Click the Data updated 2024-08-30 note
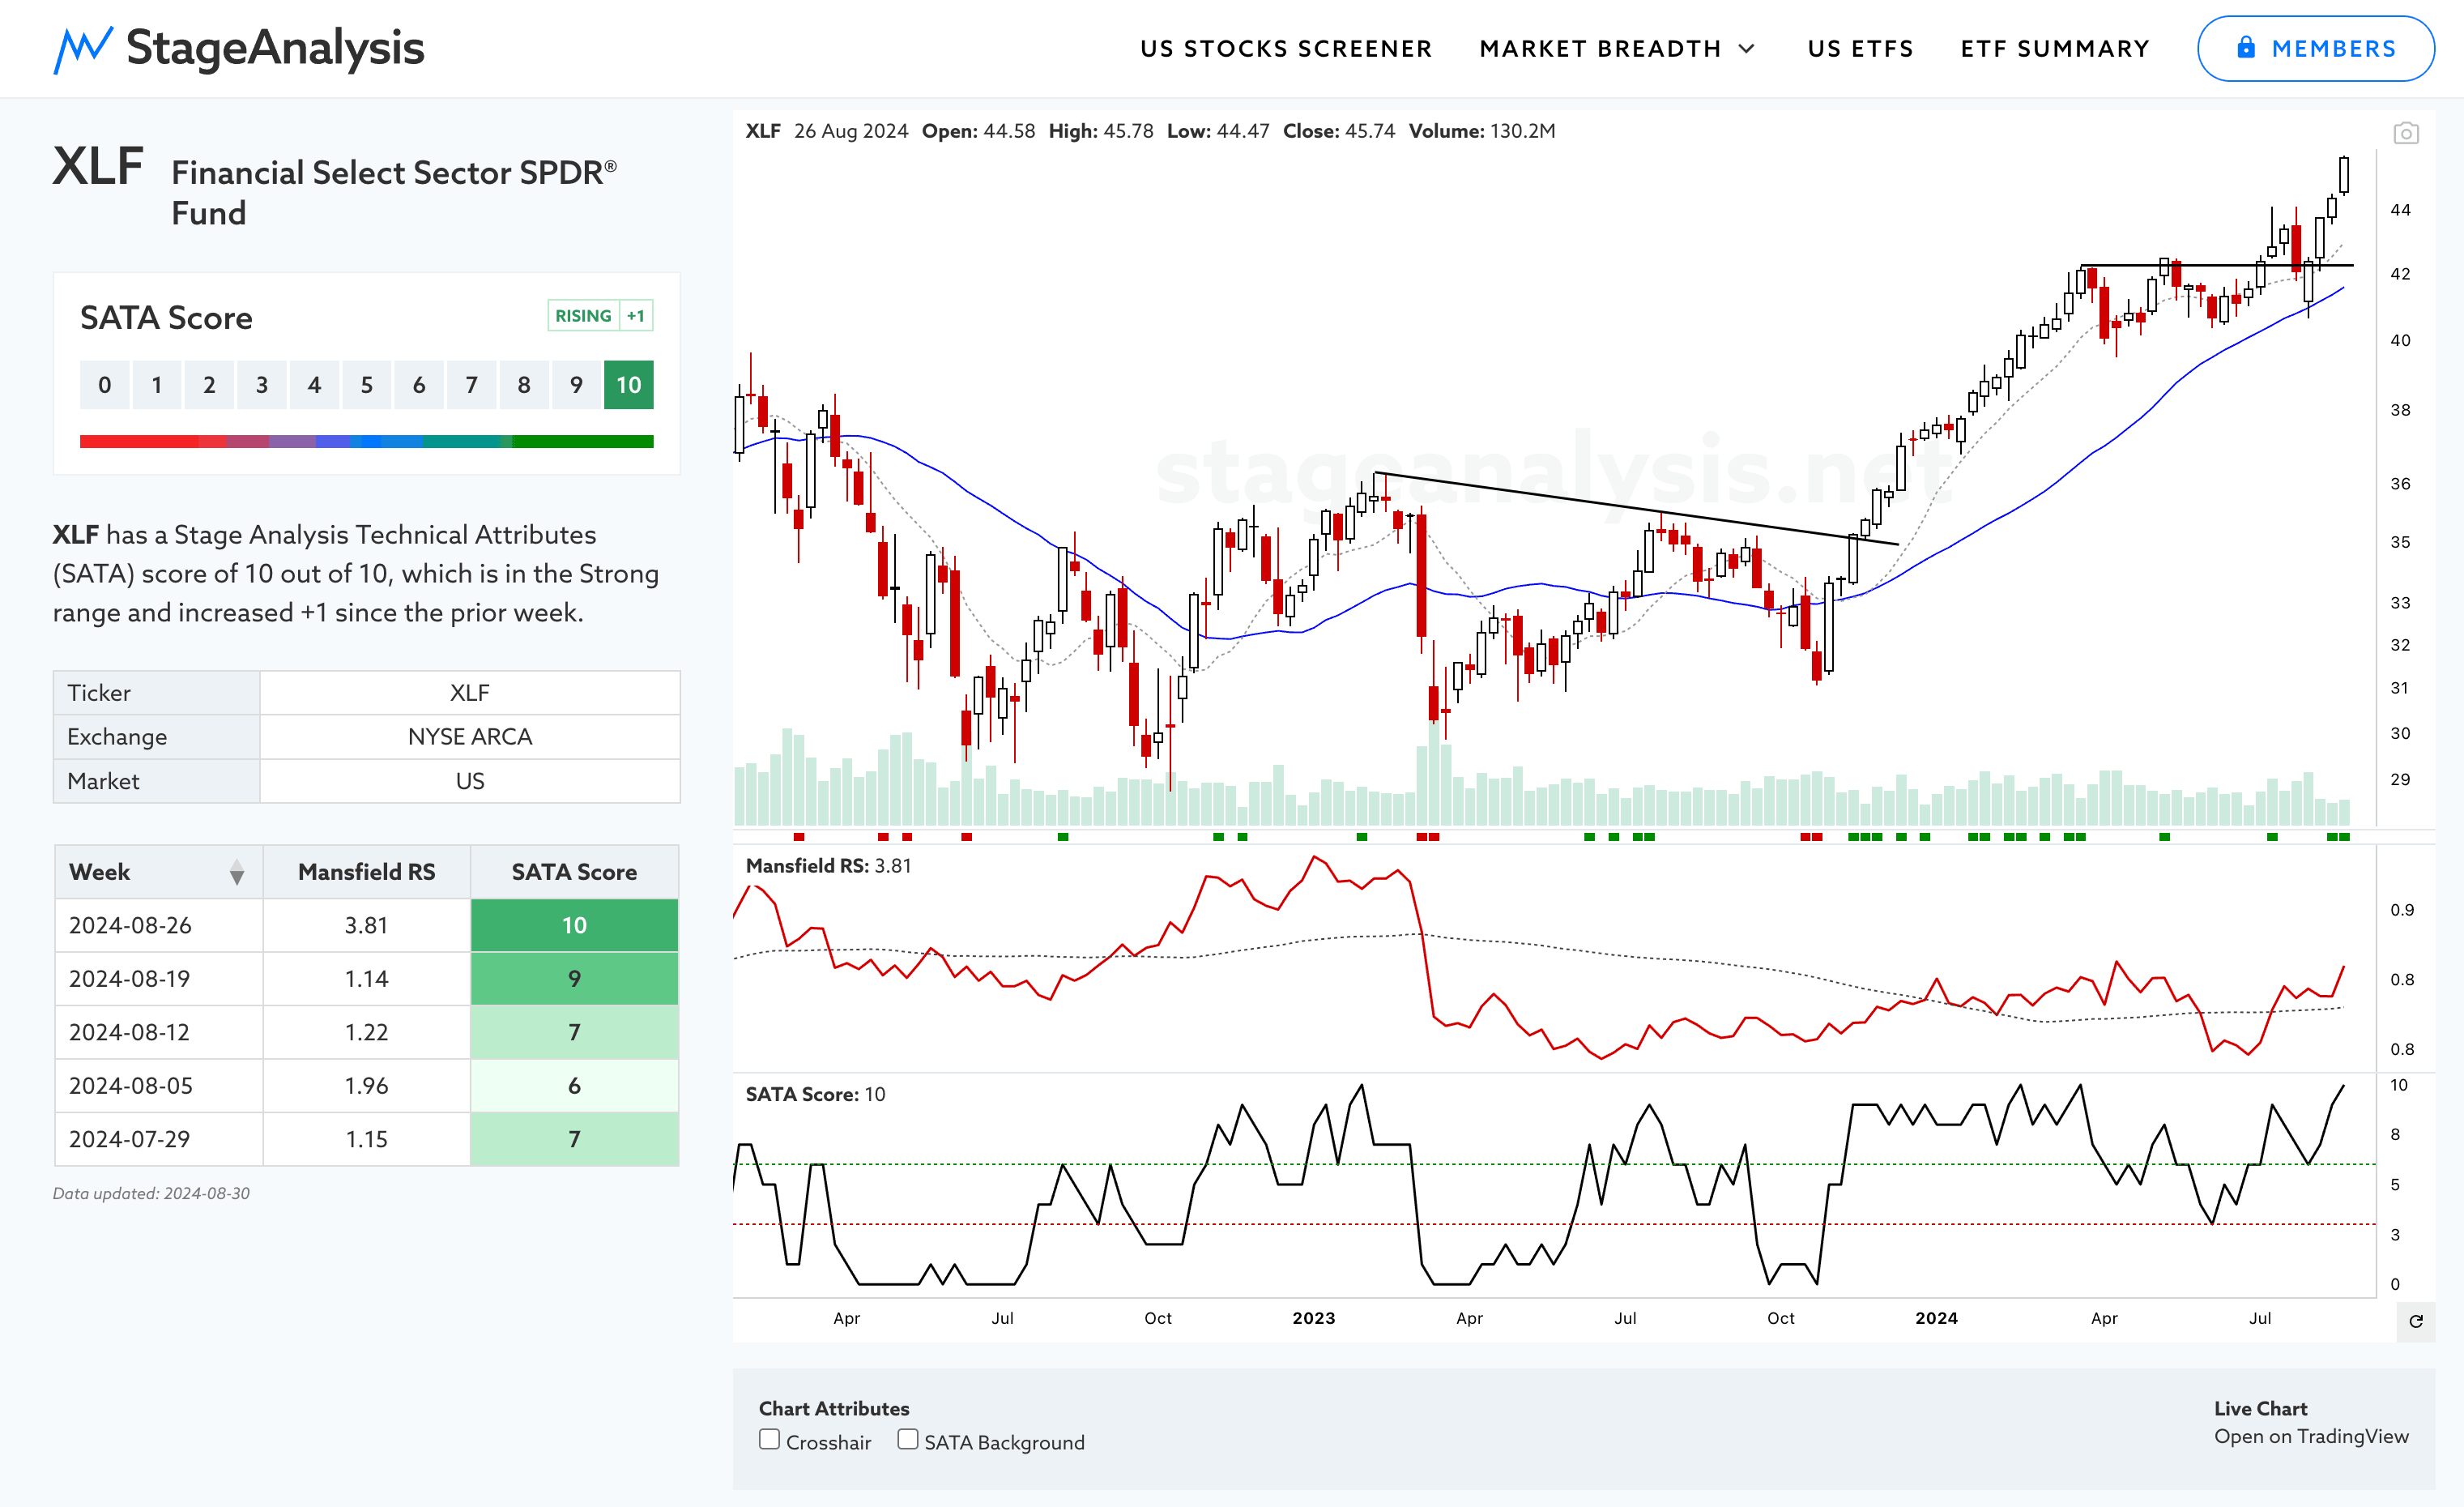 (x=151, y=1193)
